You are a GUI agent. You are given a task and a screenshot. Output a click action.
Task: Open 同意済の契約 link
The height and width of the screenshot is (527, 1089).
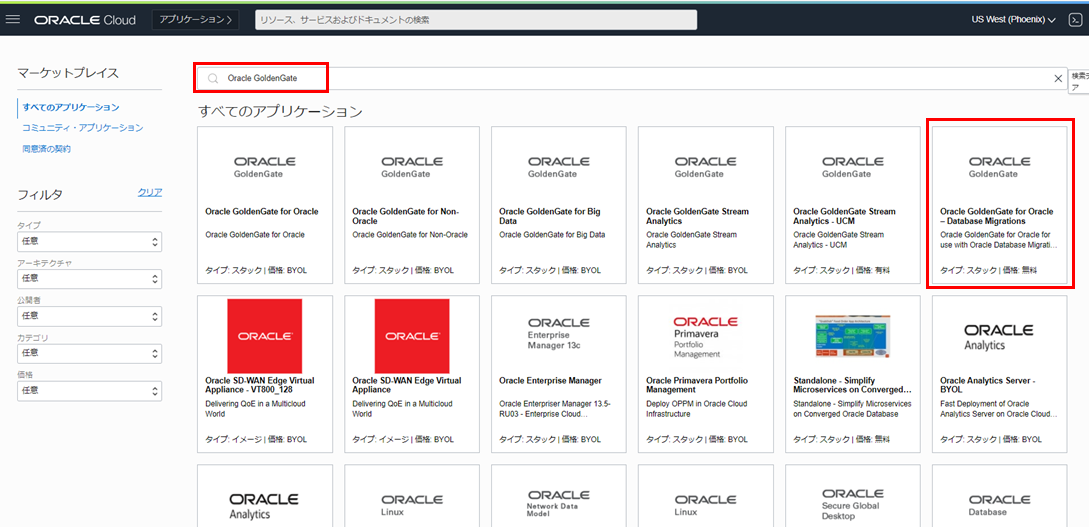click(47, 149)
